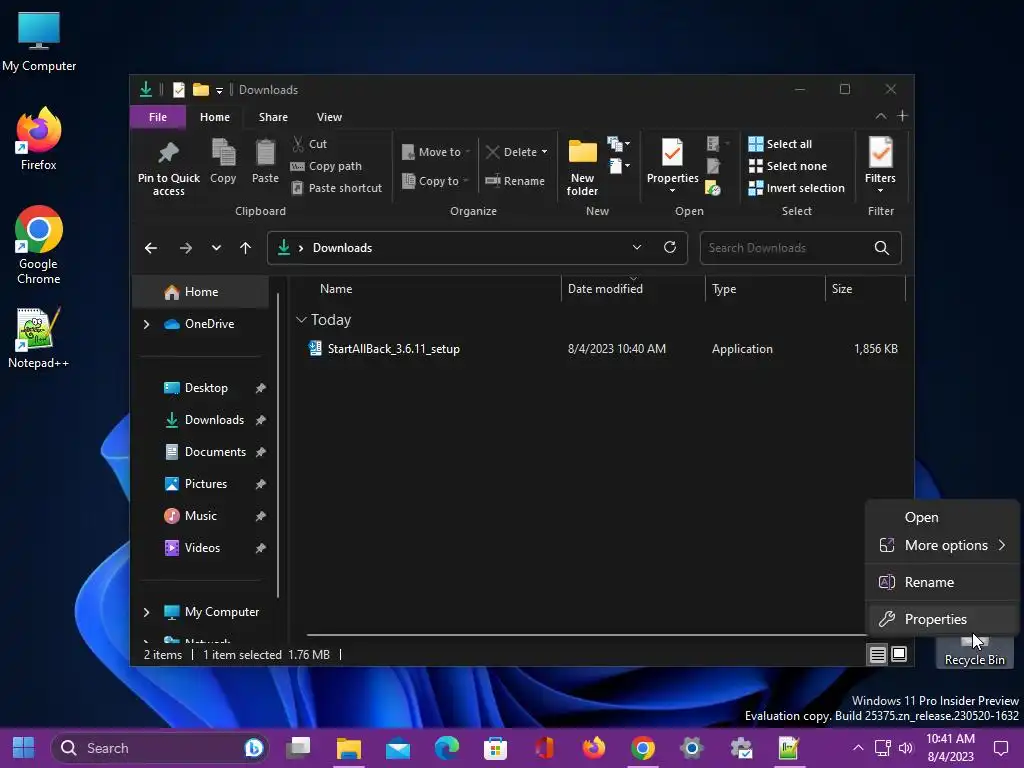The height and width of the screenshot is (768, 1024).
Task: Click Cut in the Clipboard group
Action: pos(310,144)
